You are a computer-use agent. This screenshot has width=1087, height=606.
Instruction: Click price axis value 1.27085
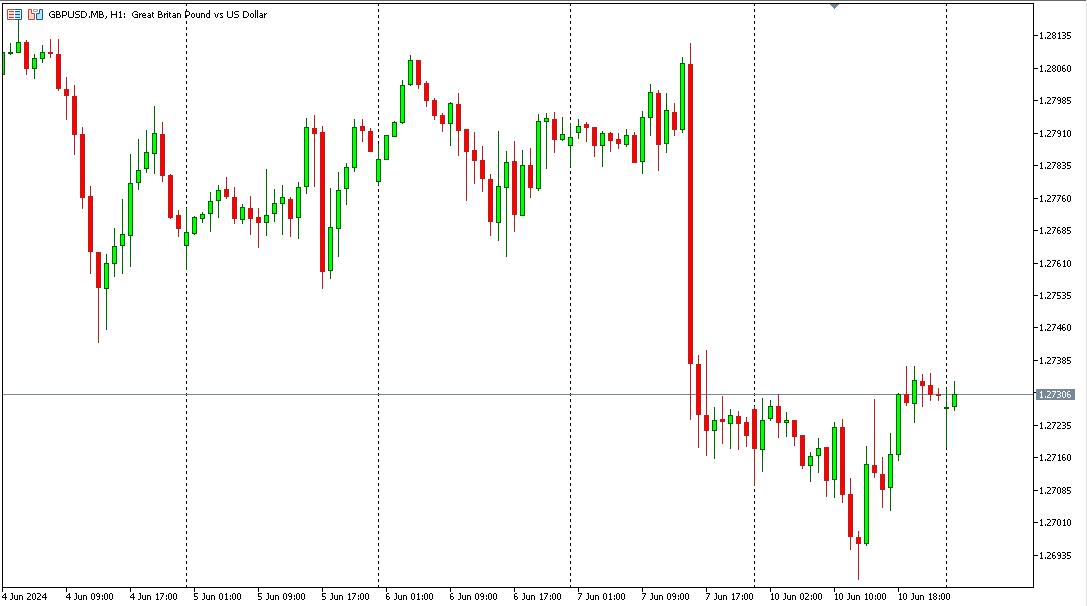tap(1054, 490)
